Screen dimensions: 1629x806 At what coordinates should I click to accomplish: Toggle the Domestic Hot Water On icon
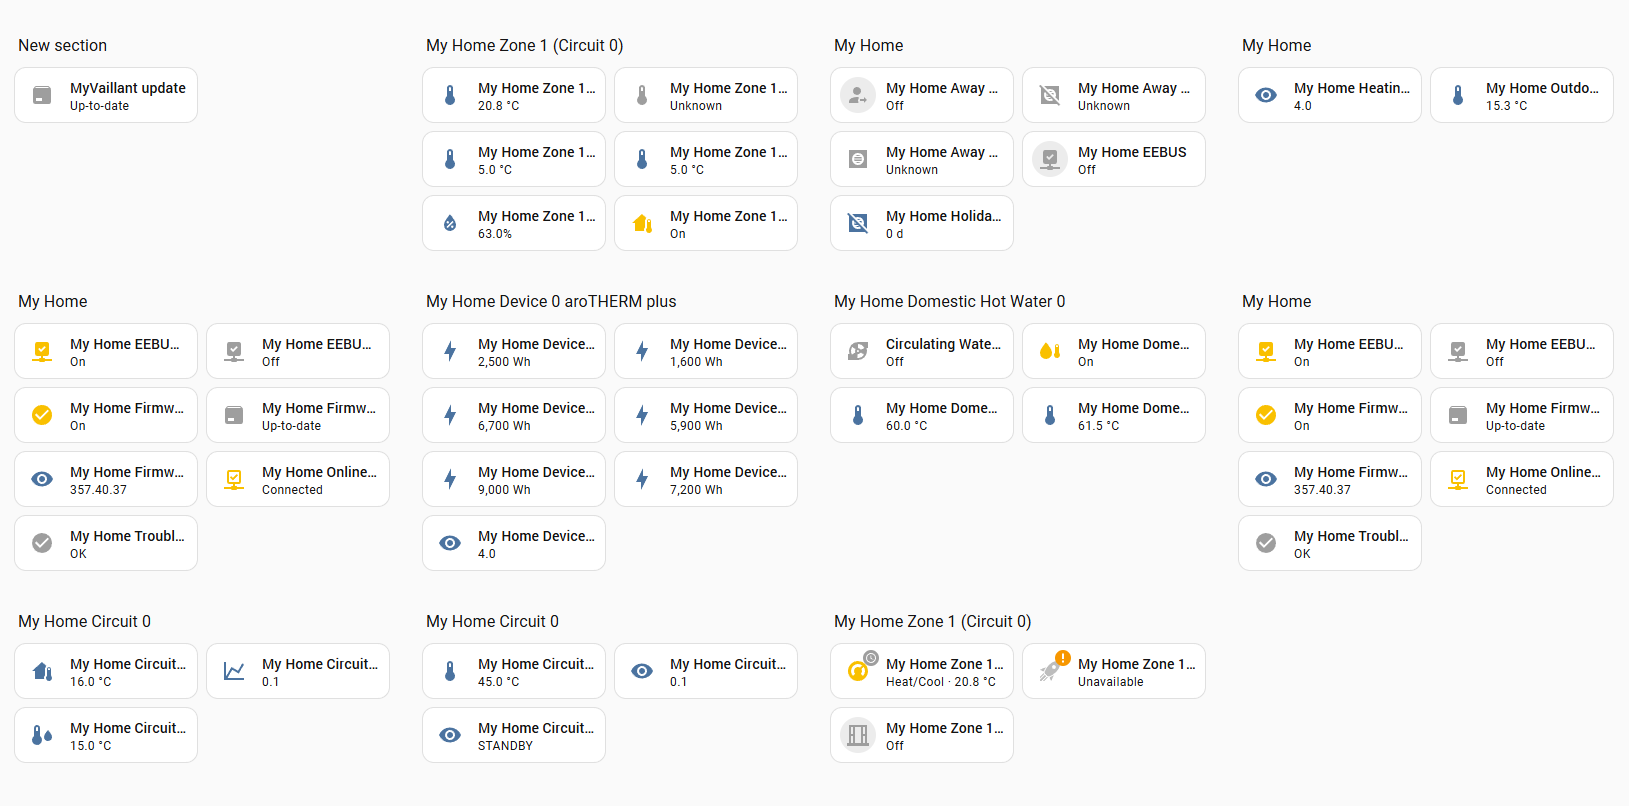pos(1050,351)
